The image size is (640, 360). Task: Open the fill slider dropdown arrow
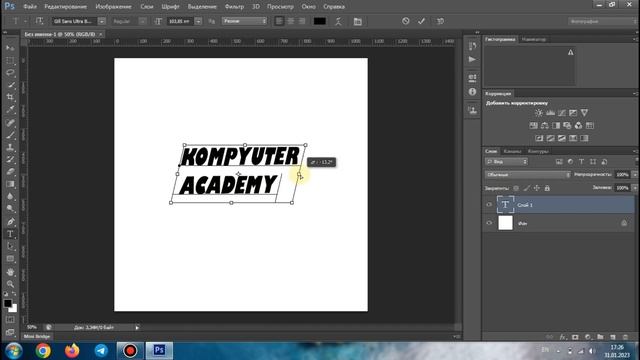click(635, 188)
